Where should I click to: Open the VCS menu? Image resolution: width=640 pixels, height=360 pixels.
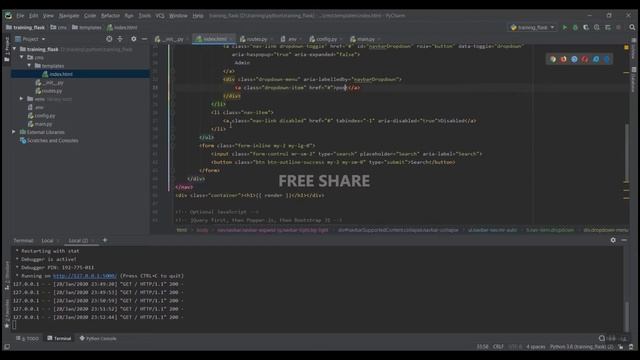point(160,16)
